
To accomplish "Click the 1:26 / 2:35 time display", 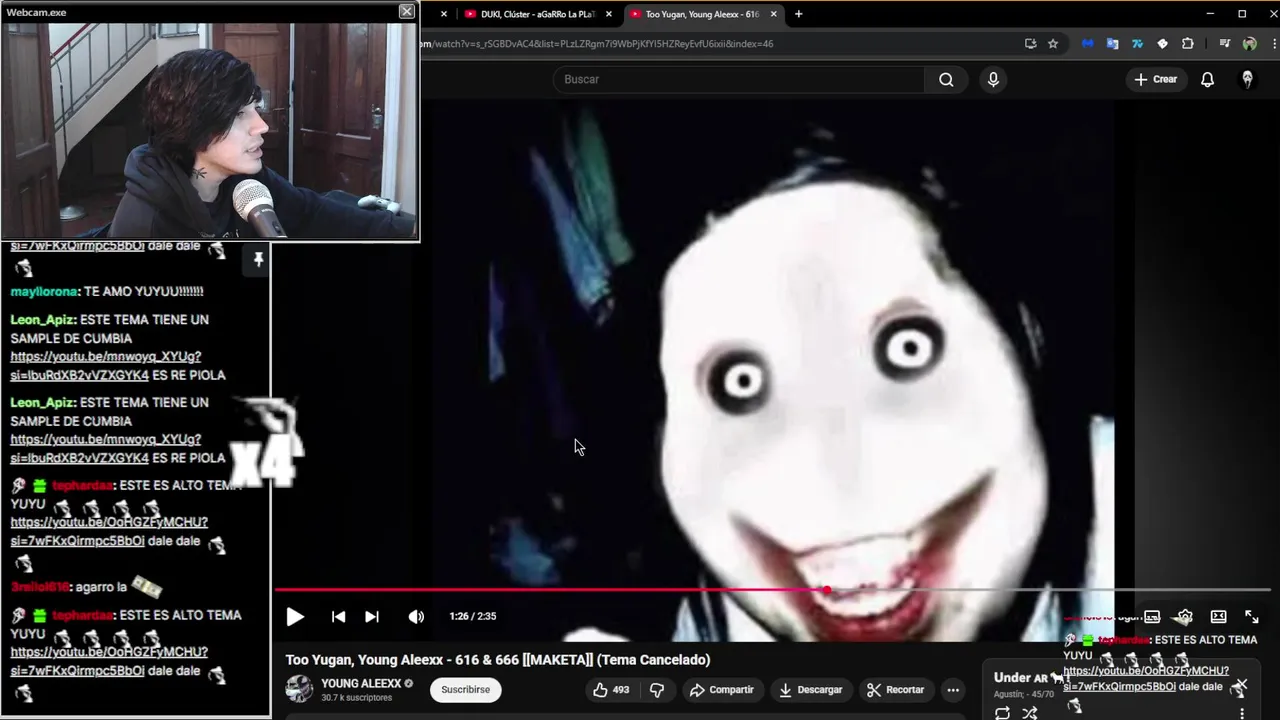I will 473,617.
